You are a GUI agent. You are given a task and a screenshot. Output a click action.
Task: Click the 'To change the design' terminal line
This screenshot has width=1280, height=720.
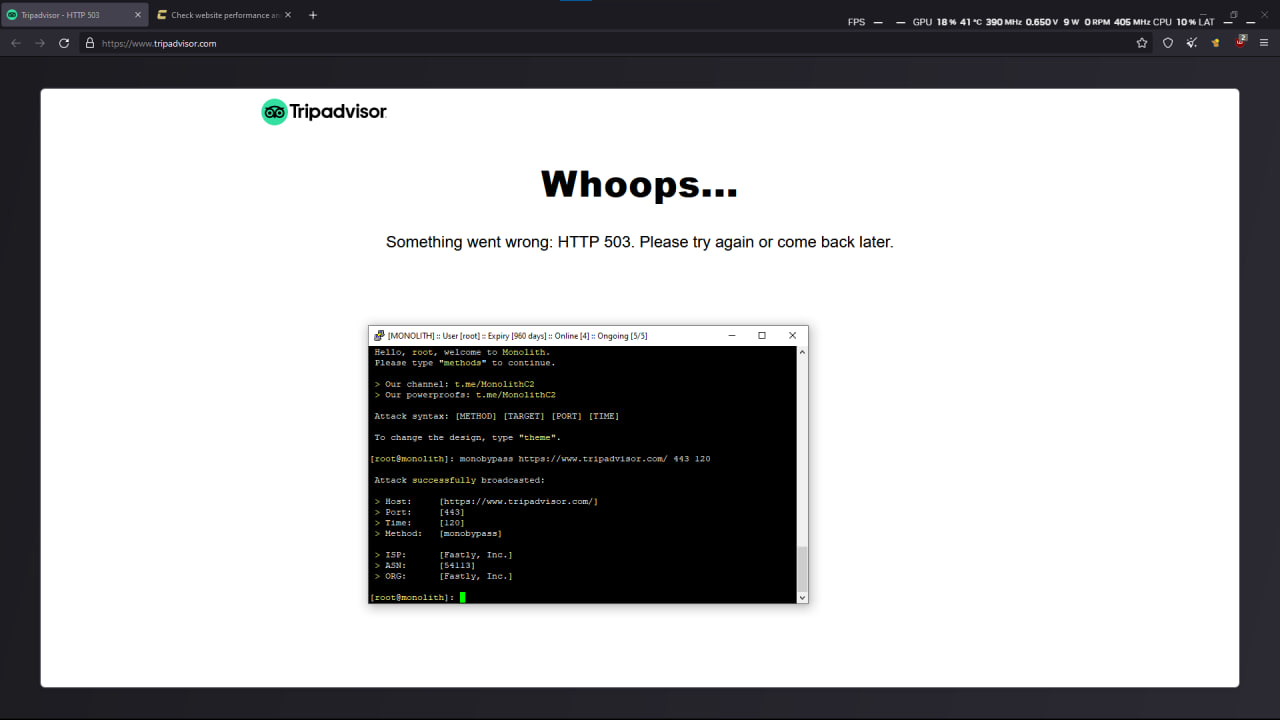[468, 437]
